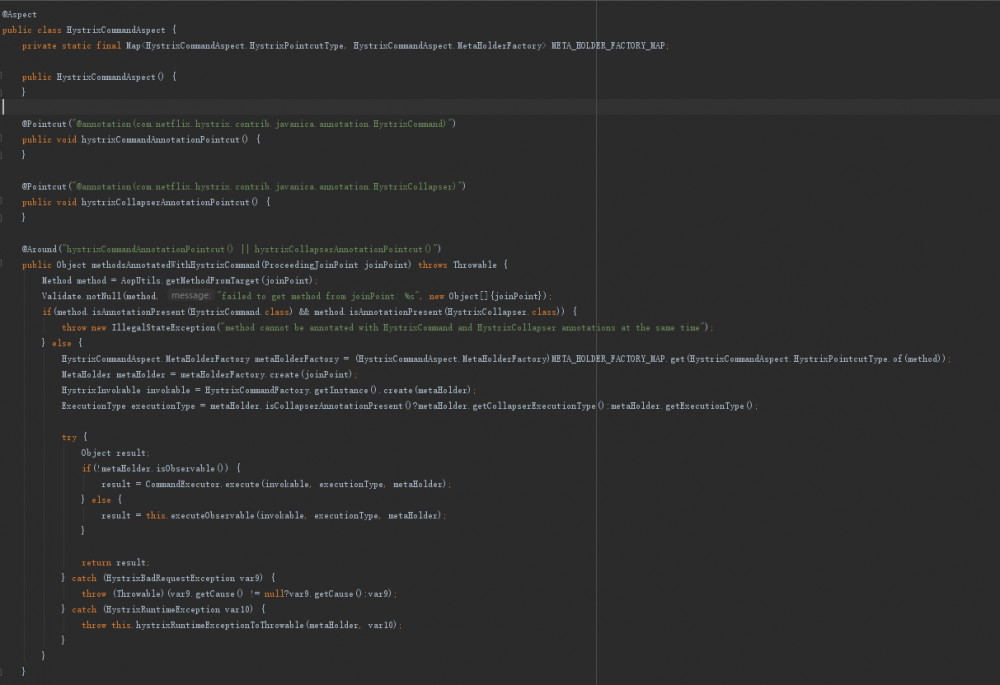The image size is (1000, 685).
Task: Click getMethodFromTarget in the AopUtils call
Action: (213, 281)
